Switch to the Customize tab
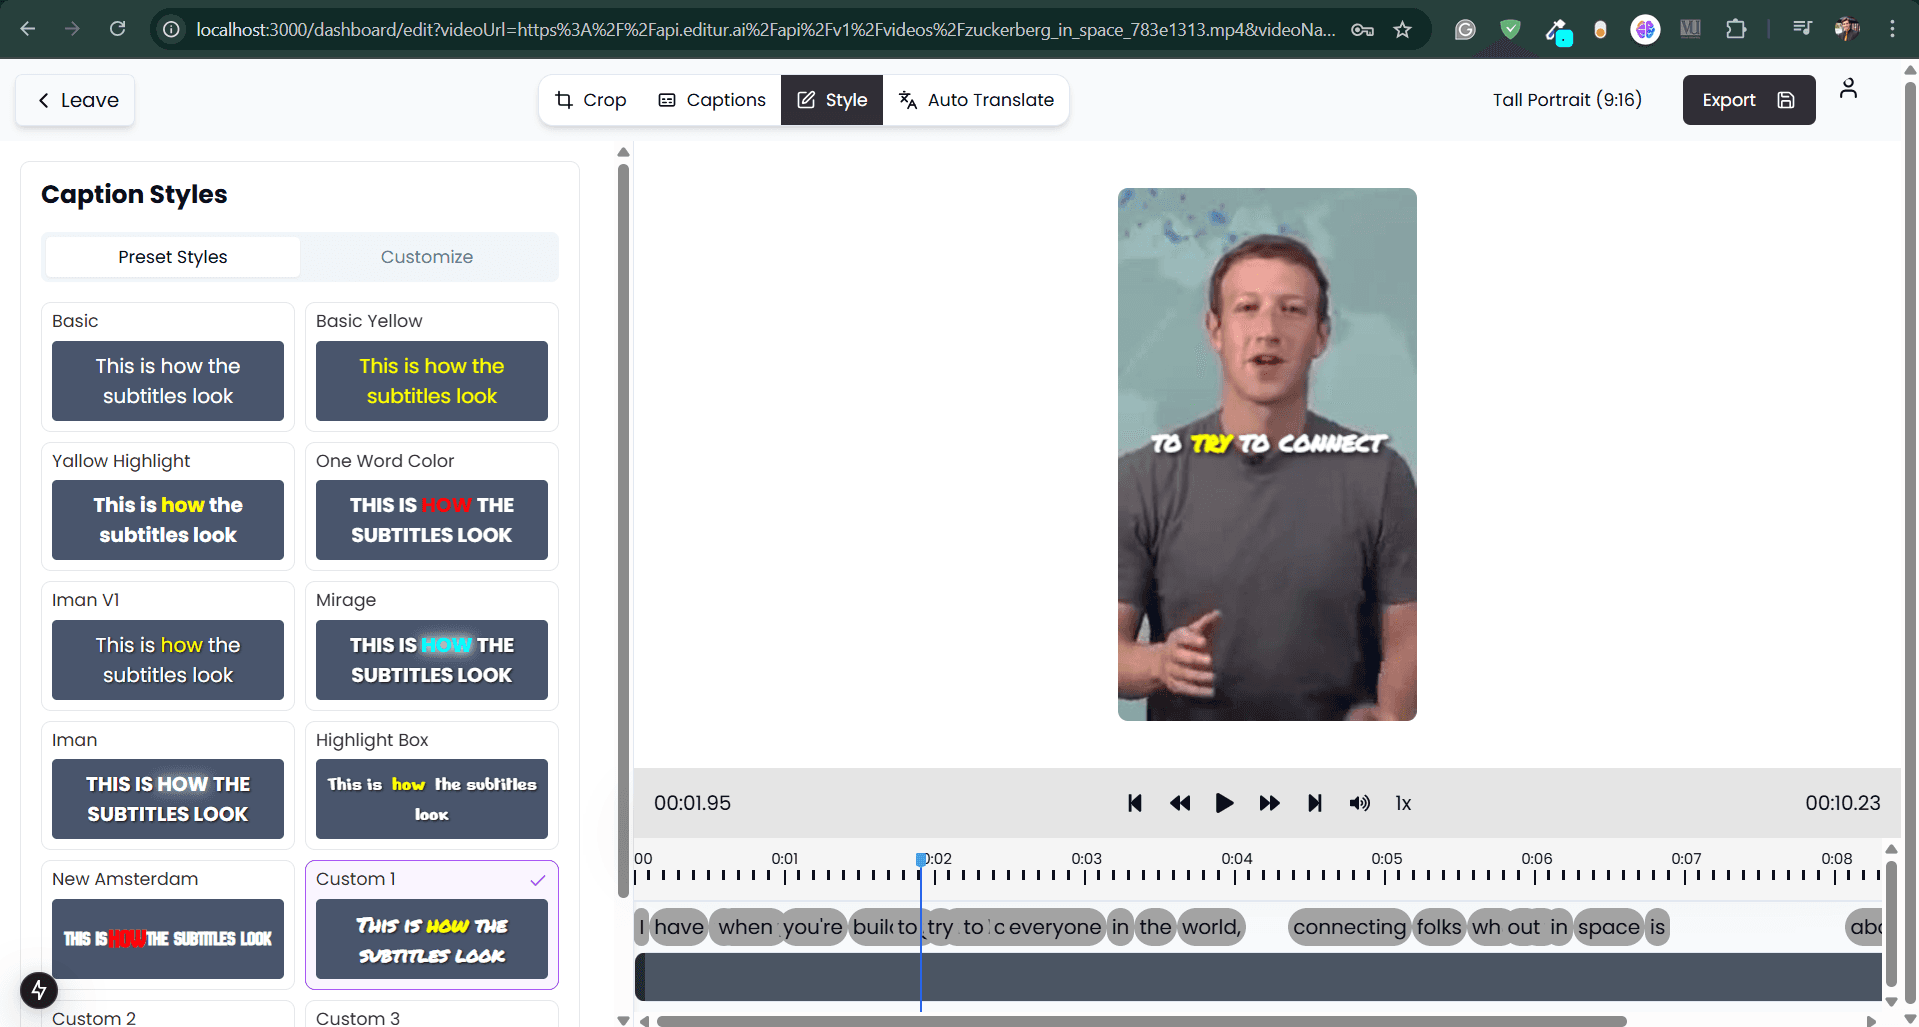Screen dimensions: 1919x1027 [x=427, y=257]
